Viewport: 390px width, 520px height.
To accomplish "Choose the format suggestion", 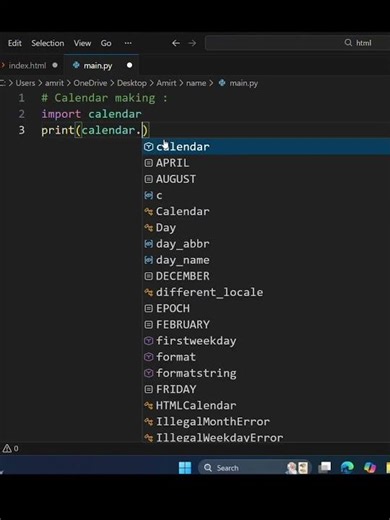I will (x=266, y=357).
